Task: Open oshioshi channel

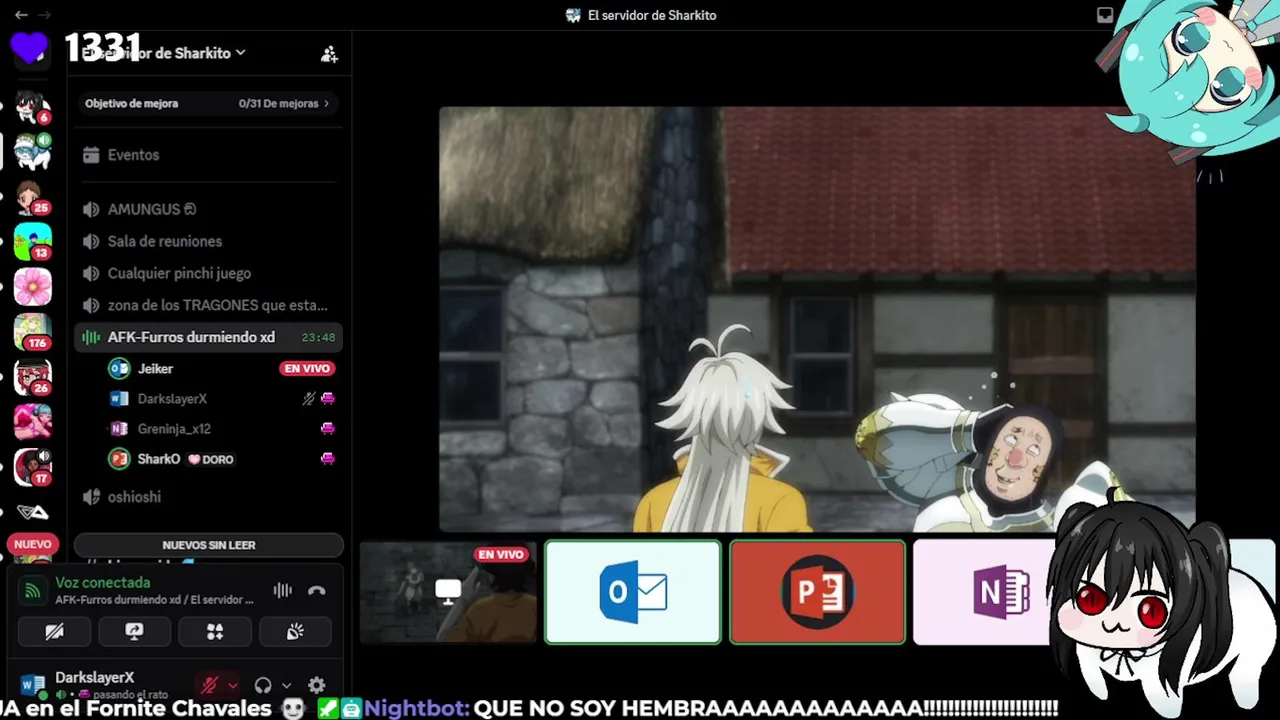Action: pos(208,497)
